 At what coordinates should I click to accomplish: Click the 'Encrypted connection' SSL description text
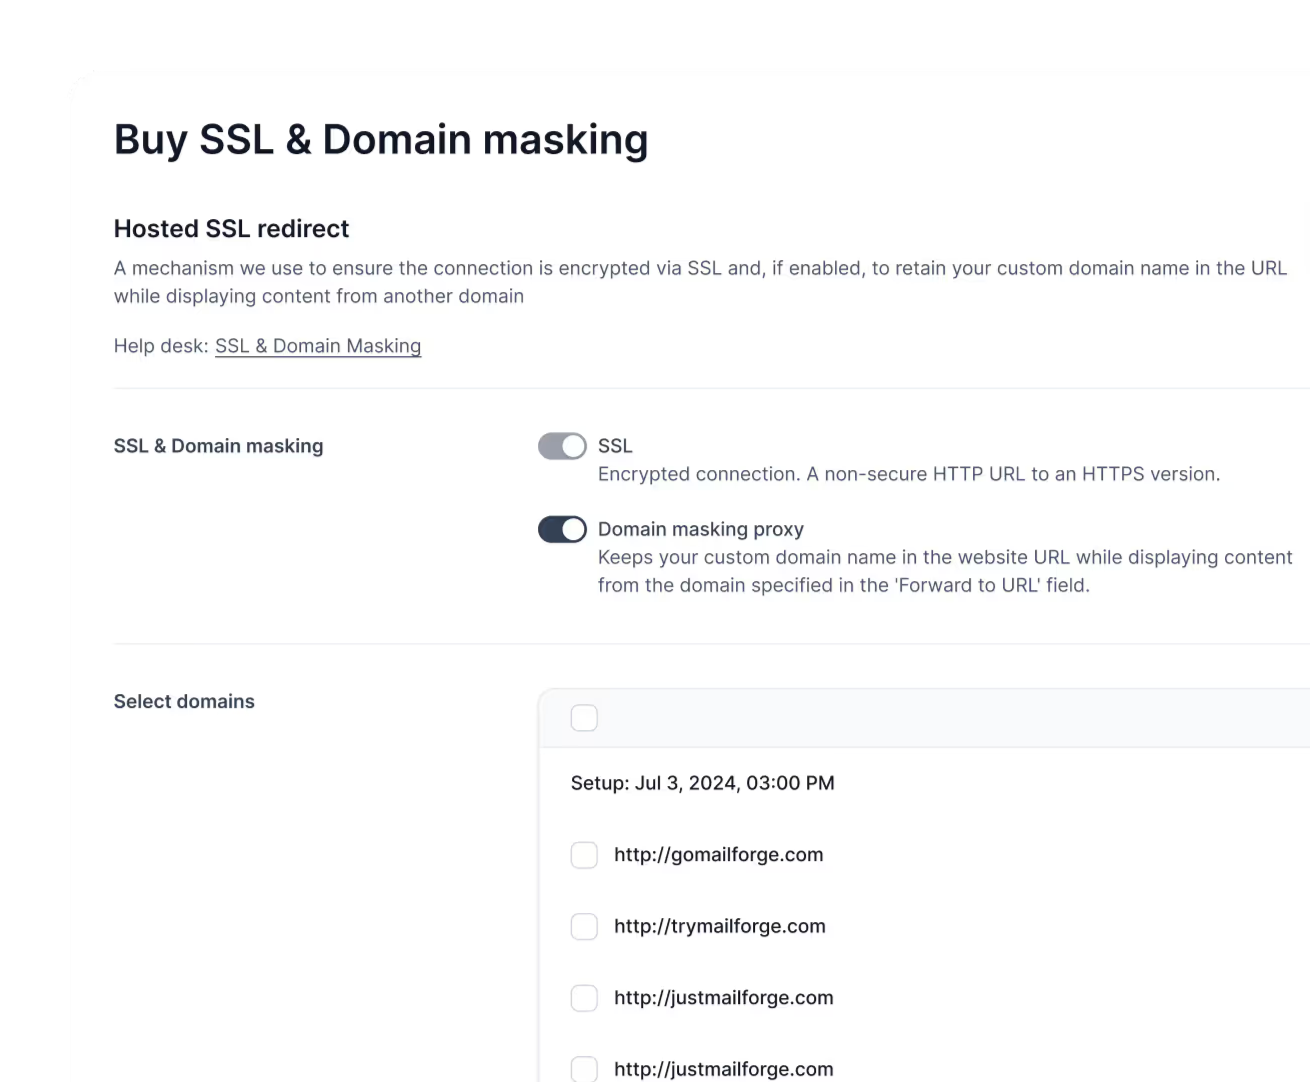point(909,474)
